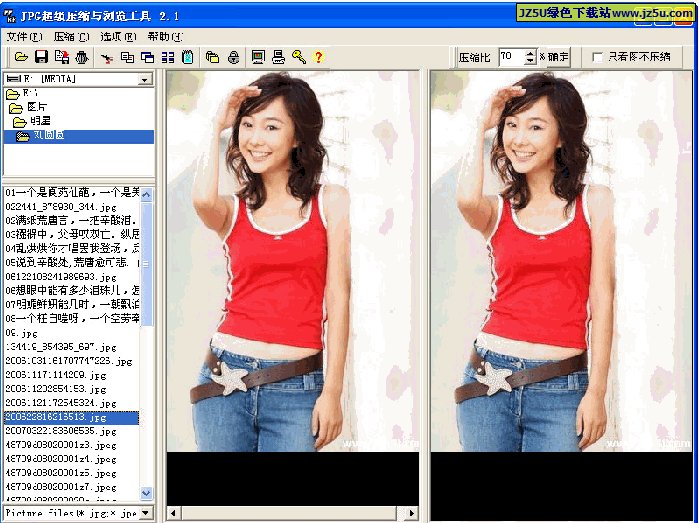
Task: Open the 文件 menu
Action: pos(25,37)
